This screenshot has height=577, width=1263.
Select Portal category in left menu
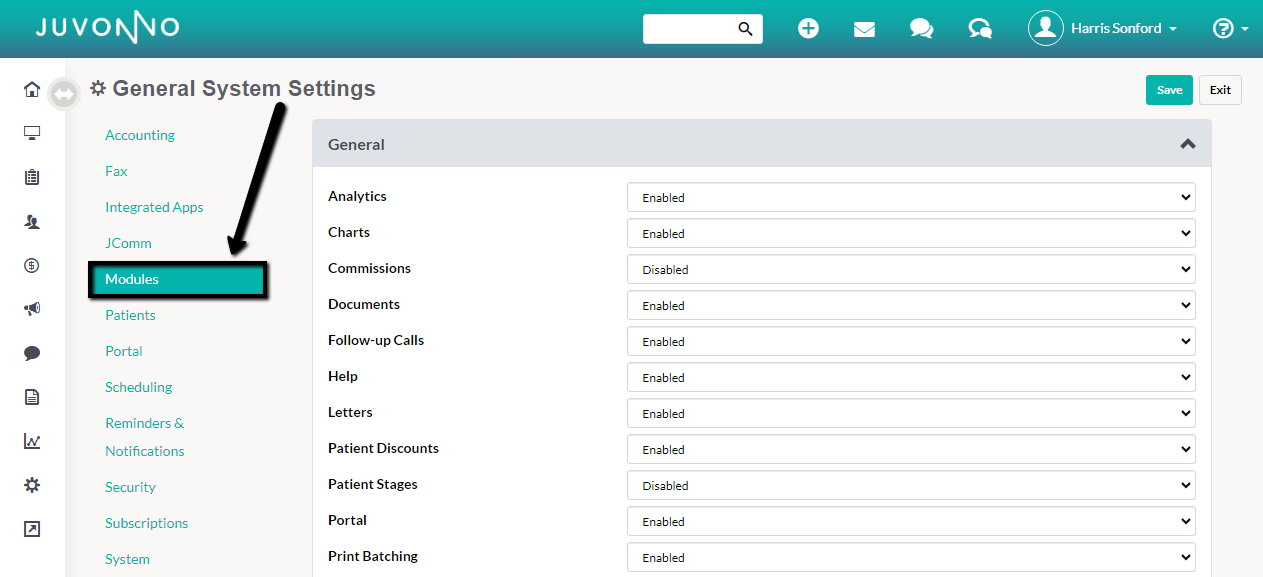coord(124,351)
